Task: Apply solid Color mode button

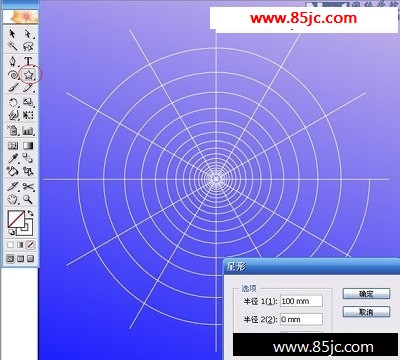Action: [x=10, y=245]
